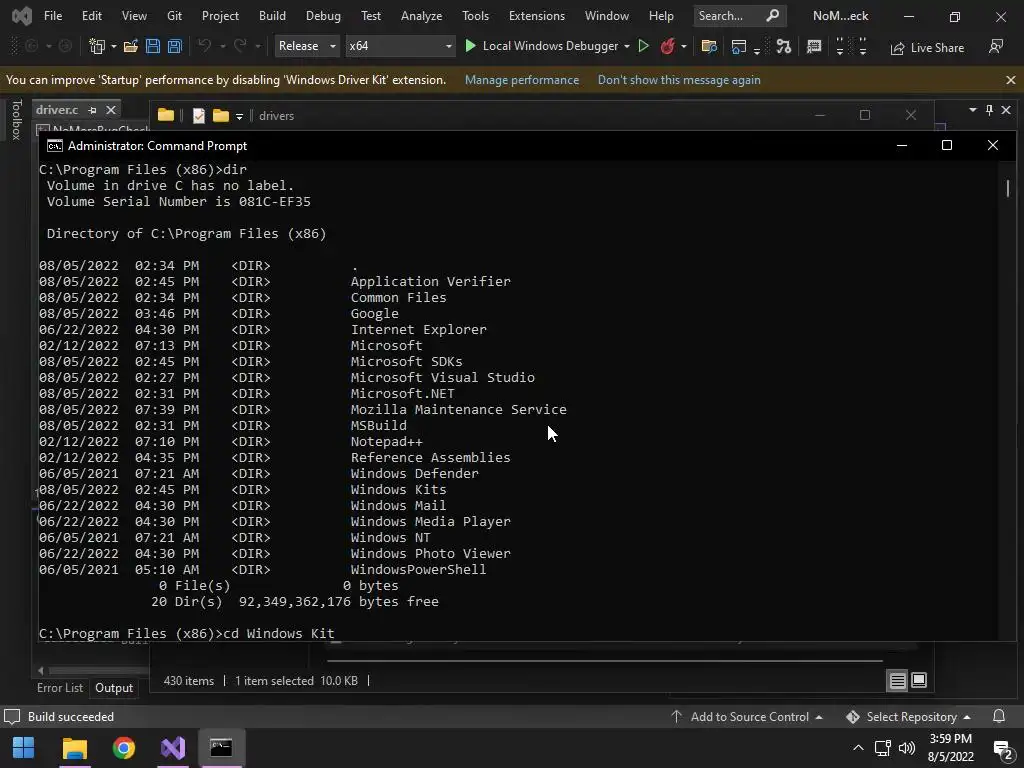This screenshot has width=1024, height=768.
Task: Click Don't show this message again
Action: click(x=679, y=80)
